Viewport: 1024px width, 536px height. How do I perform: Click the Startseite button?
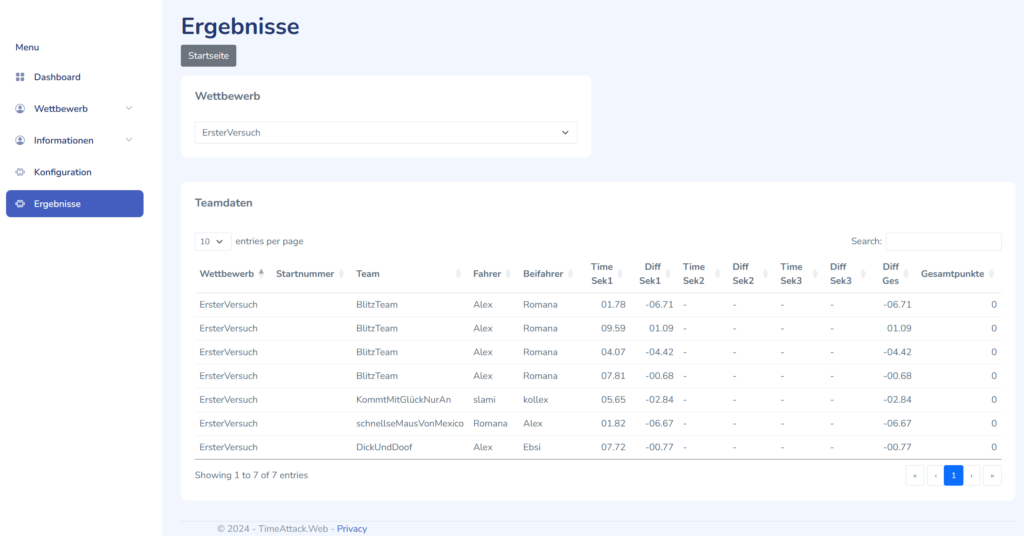click(208, 55)
